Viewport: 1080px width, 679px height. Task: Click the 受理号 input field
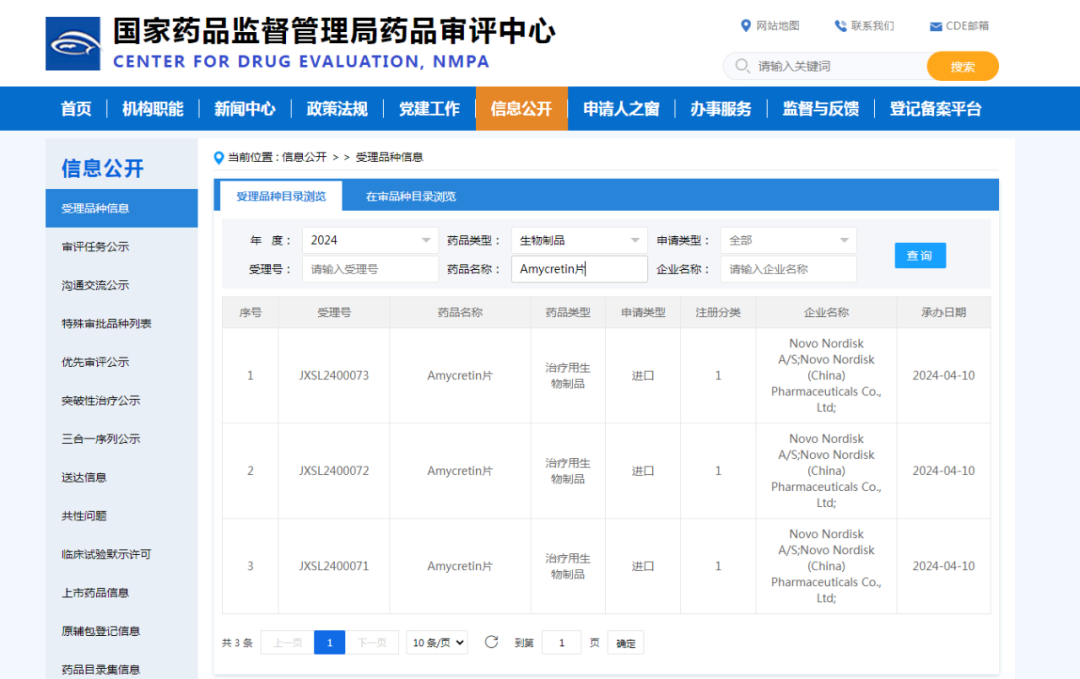[370, 269]
